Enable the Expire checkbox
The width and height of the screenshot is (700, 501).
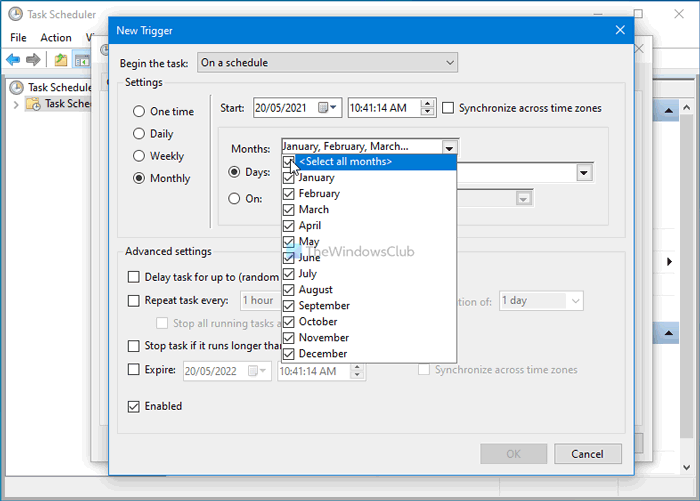pos(133,369)
